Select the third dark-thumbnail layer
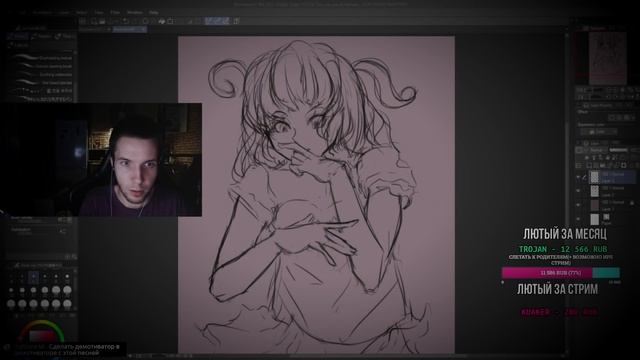 pos(612,205)
